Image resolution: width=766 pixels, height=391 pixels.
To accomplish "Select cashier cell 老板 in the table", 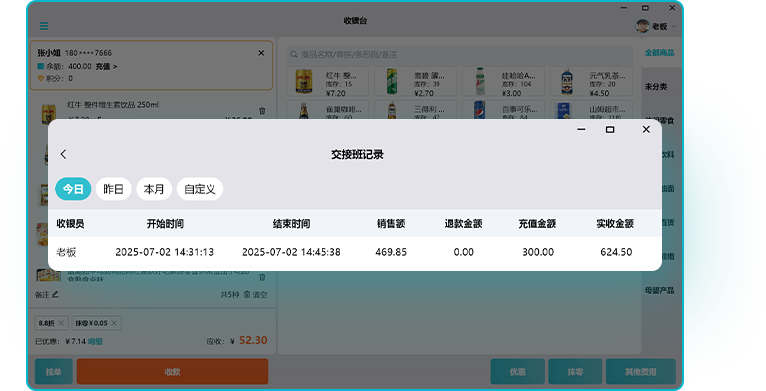I will 66,252.
